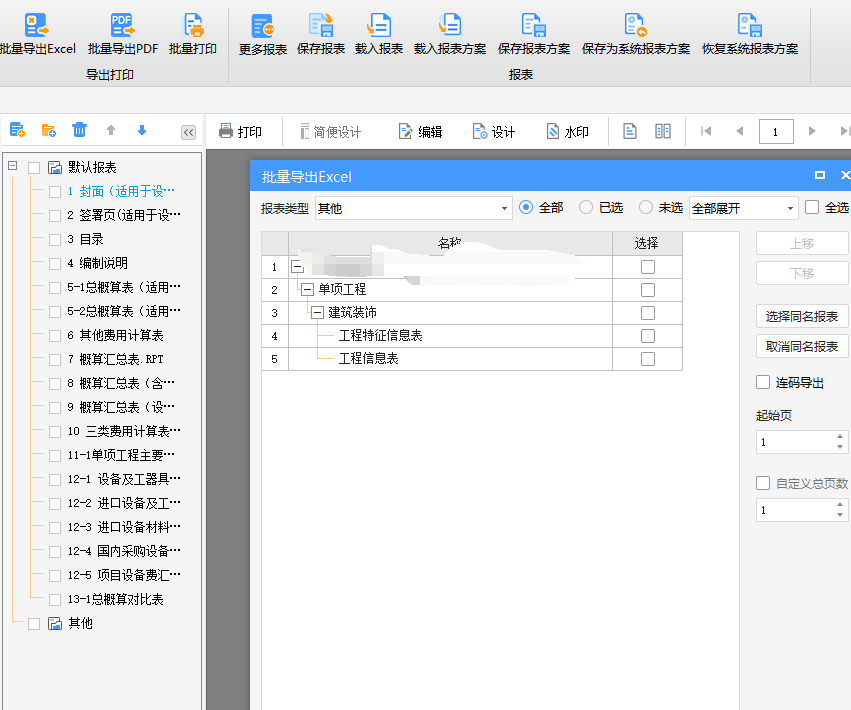Screen dimensions: 851x710
Task: Check the 默认报表 folder checkbox
Action: click(x=34, y=168)
